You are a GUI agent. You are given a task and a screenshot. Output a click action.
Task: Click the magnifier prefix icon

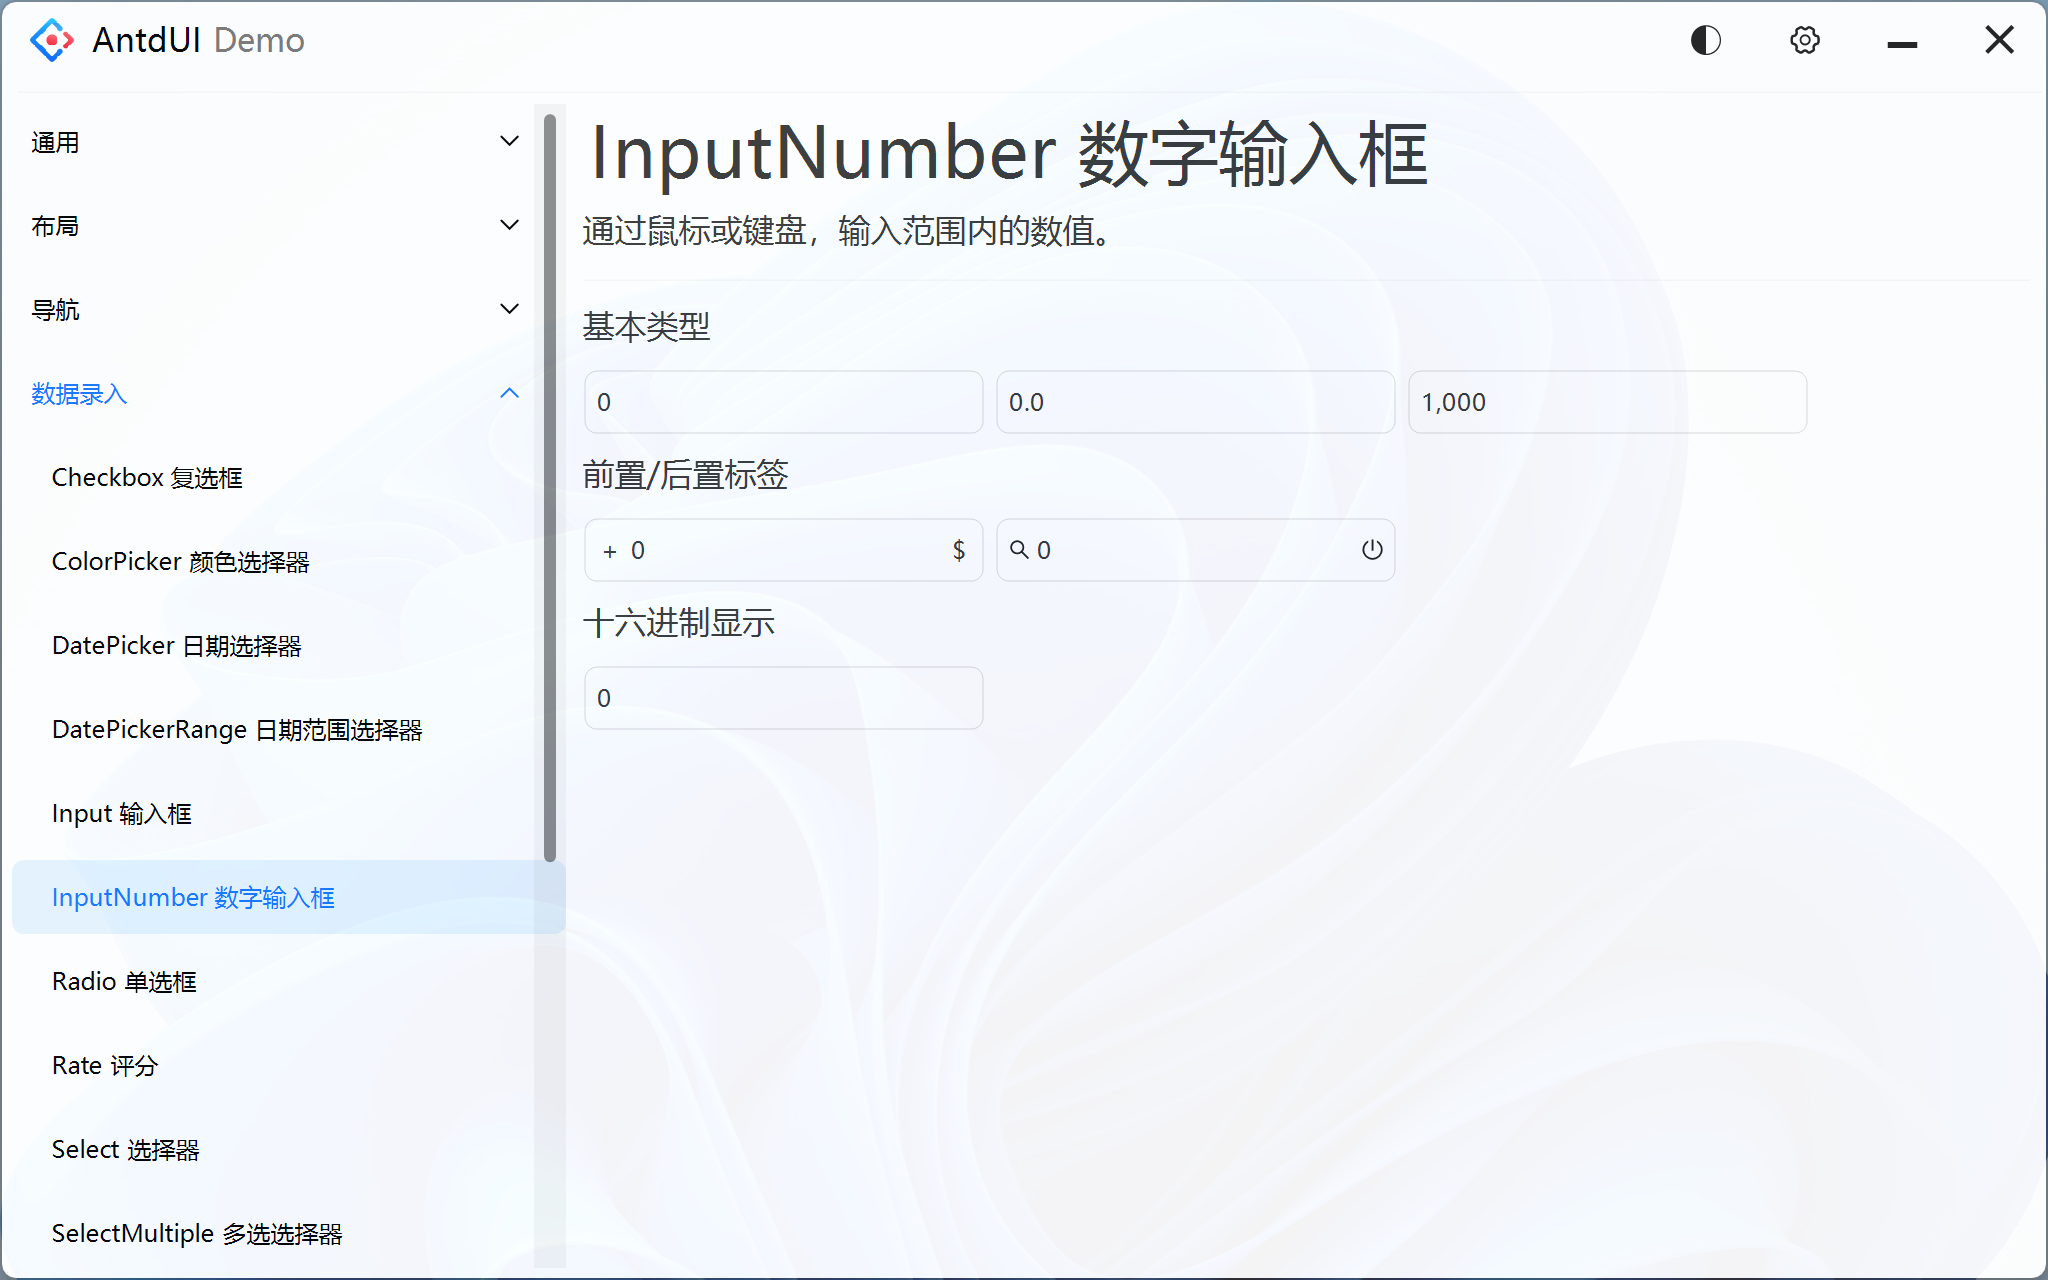point(1020,549)
